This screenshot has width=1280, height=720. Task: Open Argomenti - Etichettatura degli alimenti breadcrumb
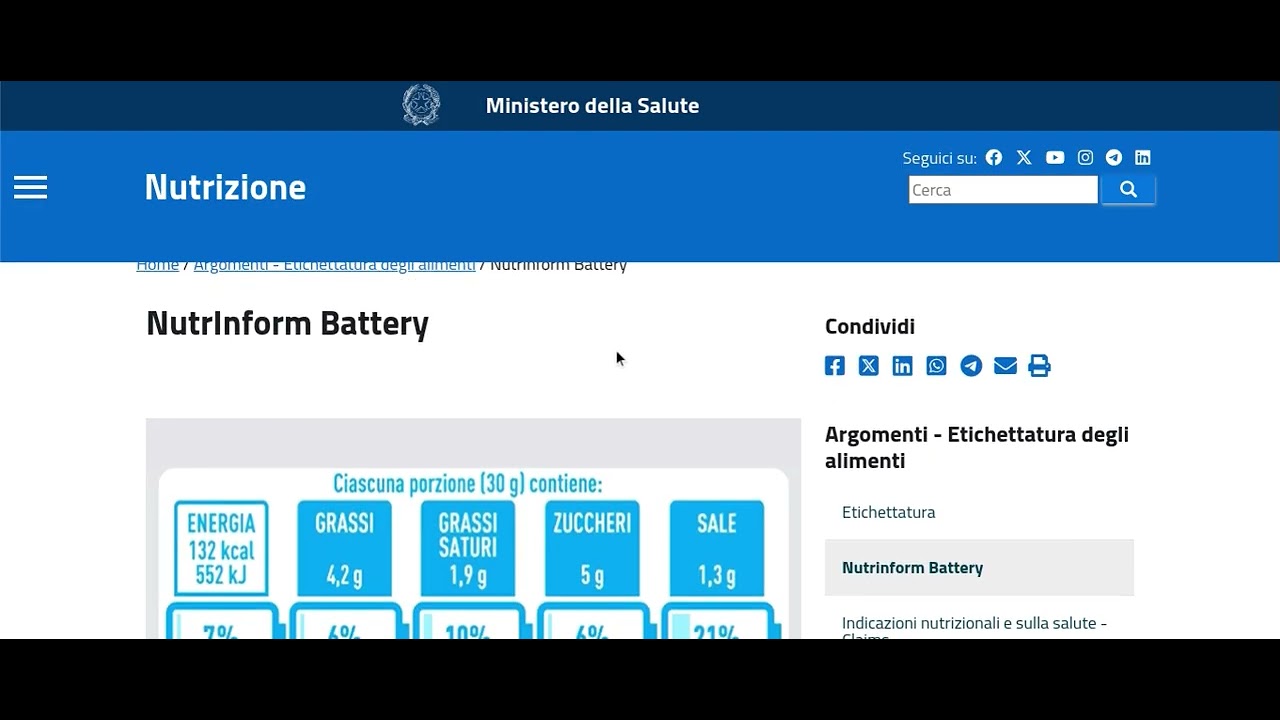click(x=334, y=265)
